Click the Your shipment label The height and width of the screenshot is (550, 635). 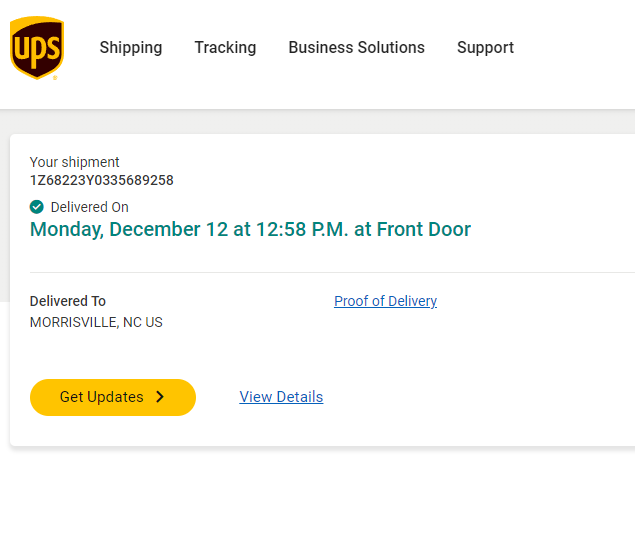(x=75, y=162)
